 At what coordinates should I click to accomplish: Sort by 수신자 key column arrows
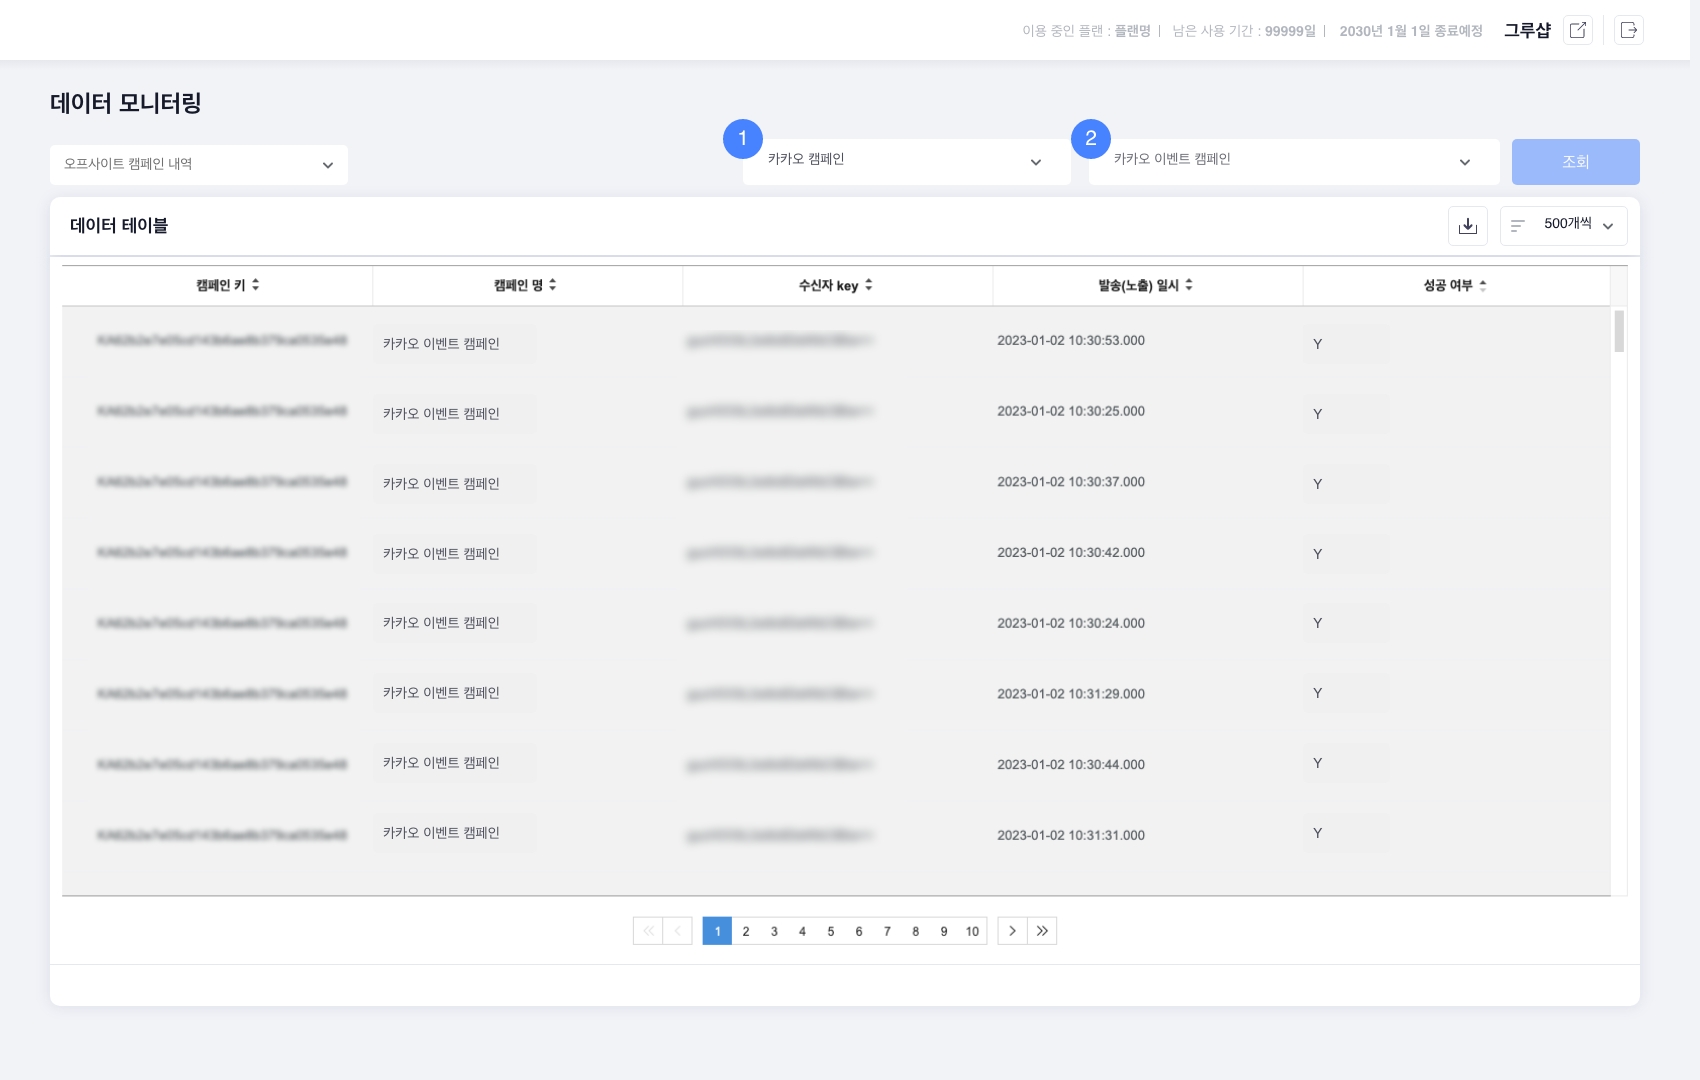point(869,285)
